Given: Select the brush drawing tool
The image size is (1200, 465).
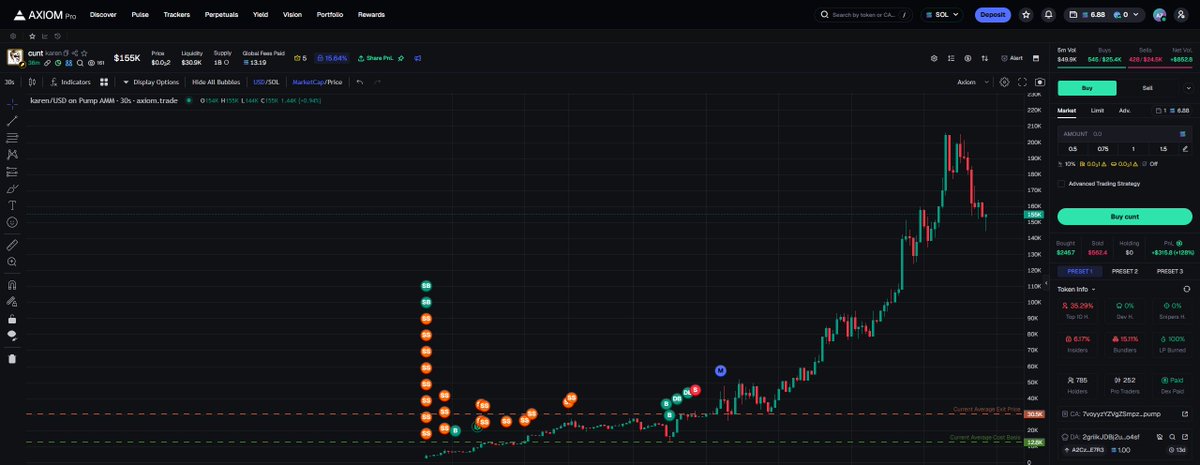Looking at the screenshot, I should coord(12,188).
